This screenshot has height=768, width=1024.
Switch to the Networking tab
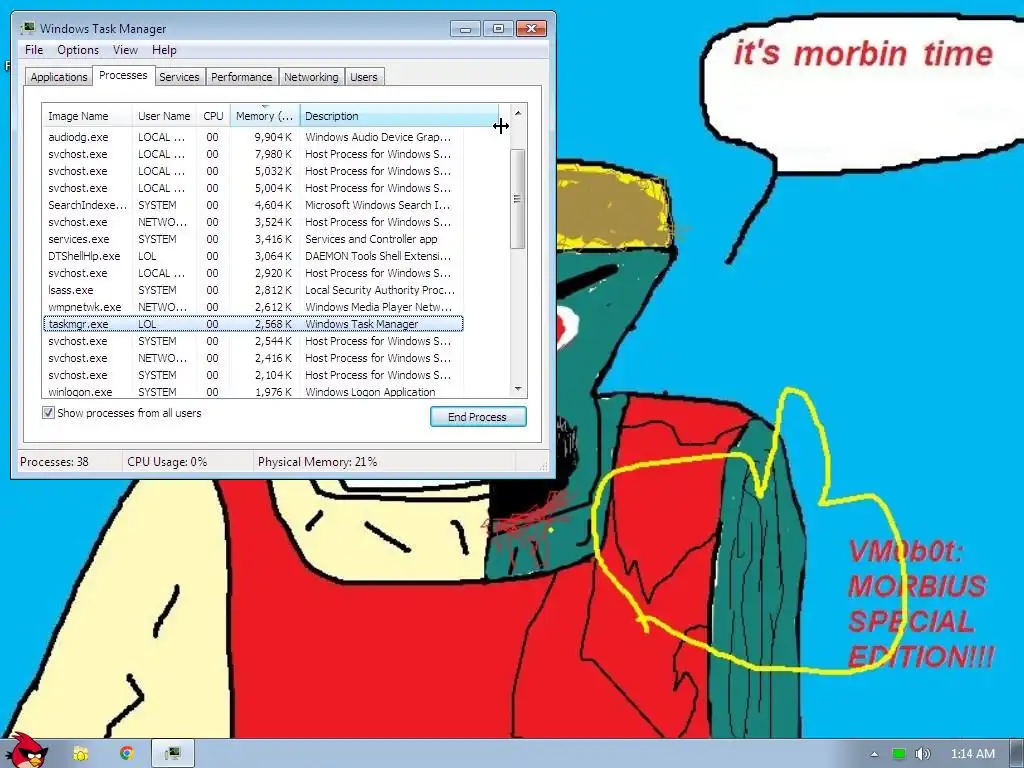tap(311, 77)
